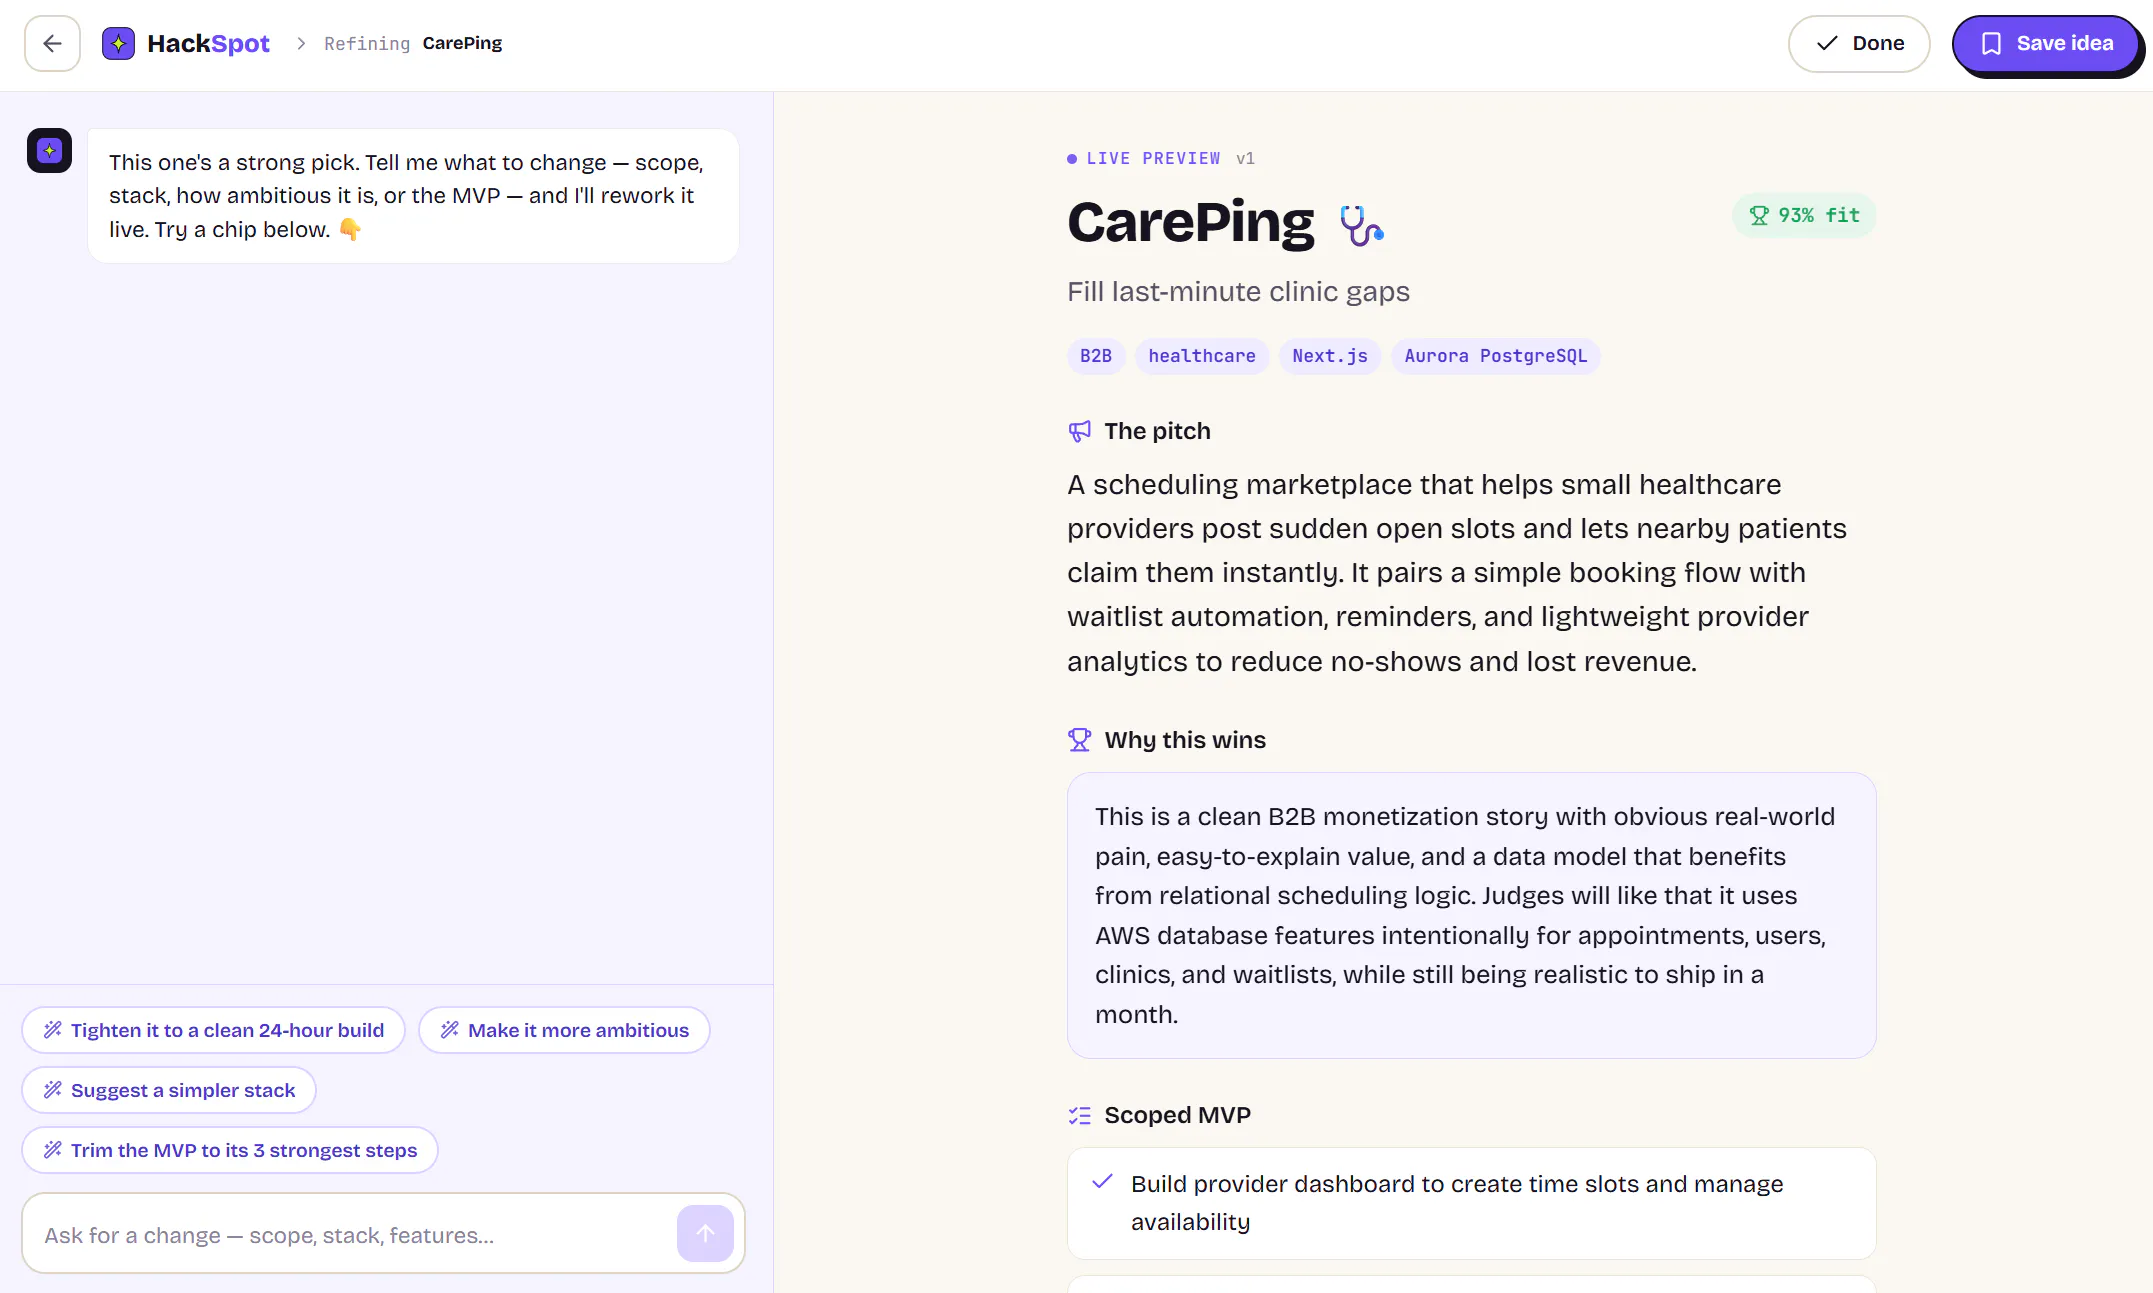
Task: Click the assistant avatar icon beside the message
Action: pos(49,150)
